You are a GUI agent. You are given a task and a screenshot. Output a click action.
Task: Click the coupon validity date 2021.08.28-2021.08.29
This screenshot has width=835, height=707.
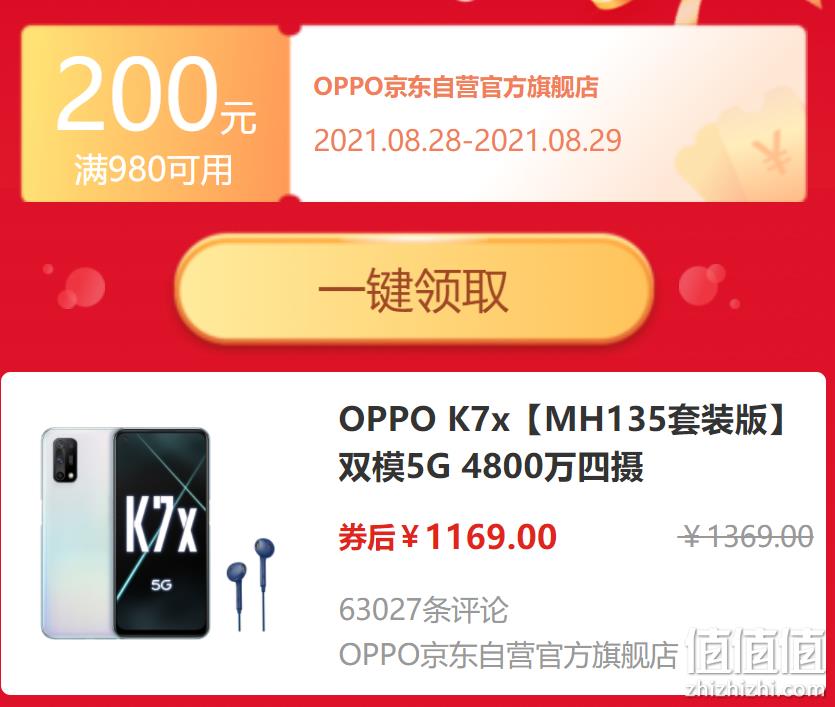[468, 141]
